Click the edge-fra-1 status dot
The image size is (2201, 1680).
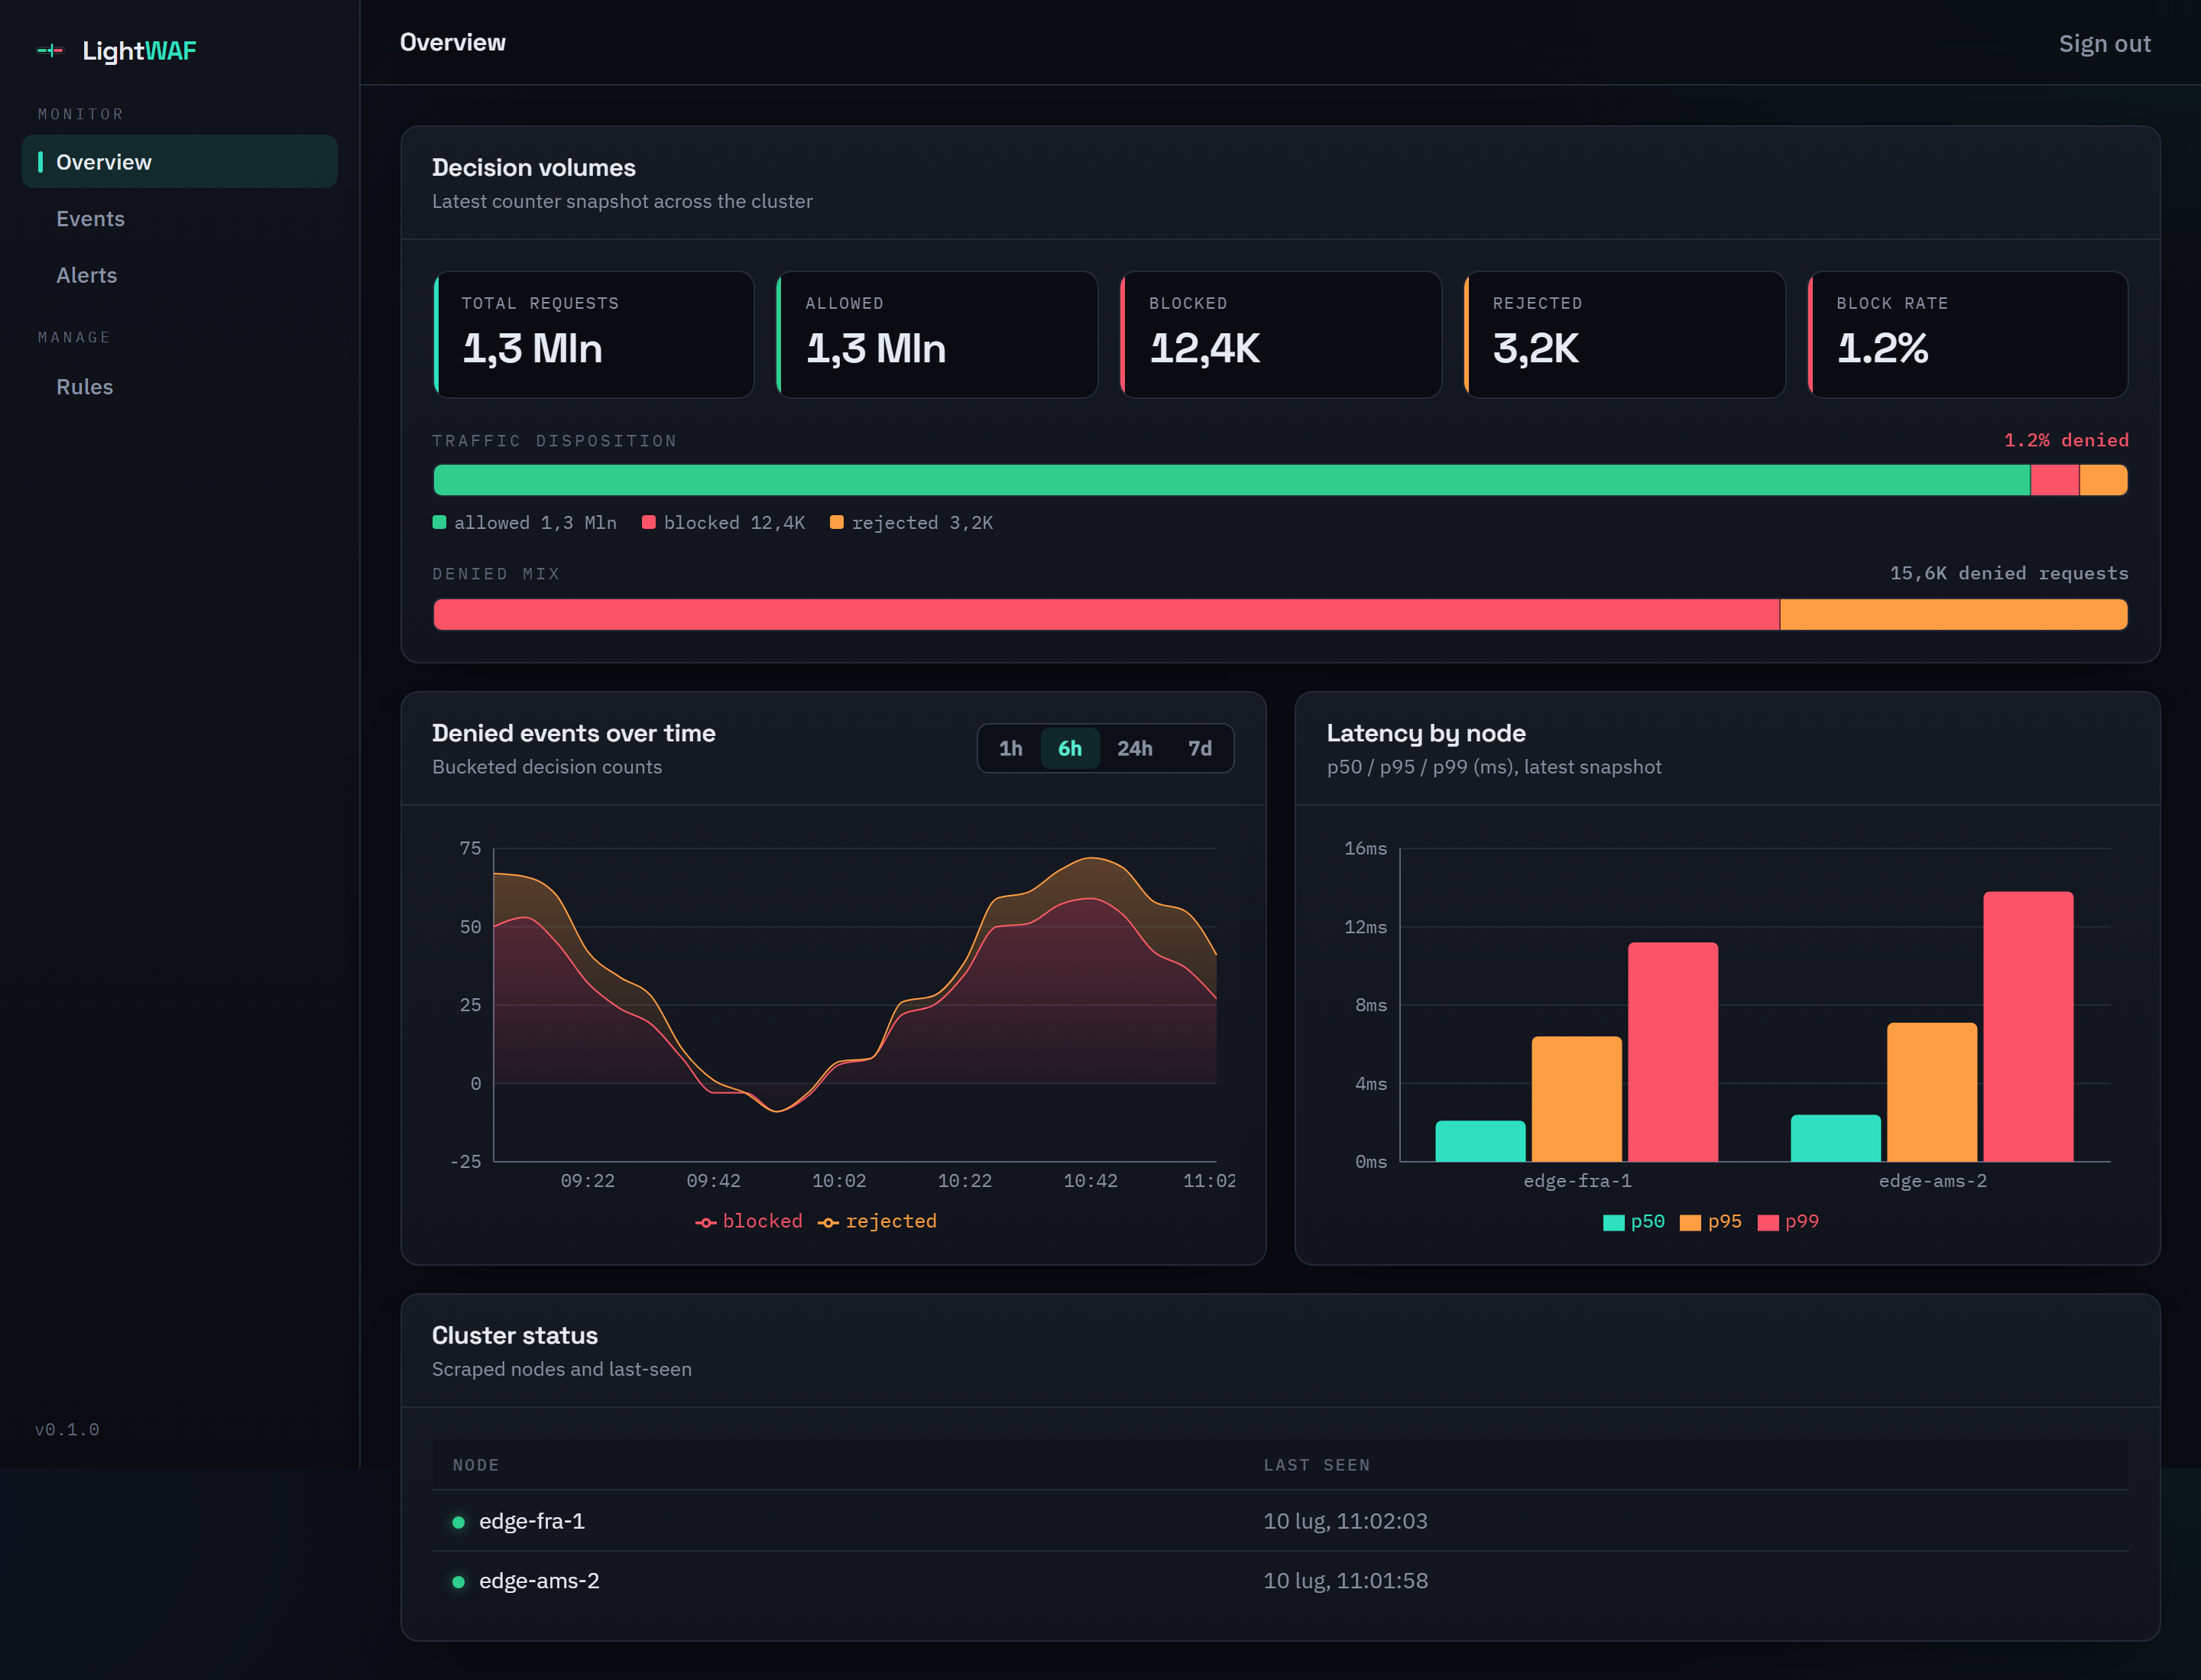(459, 1522)
